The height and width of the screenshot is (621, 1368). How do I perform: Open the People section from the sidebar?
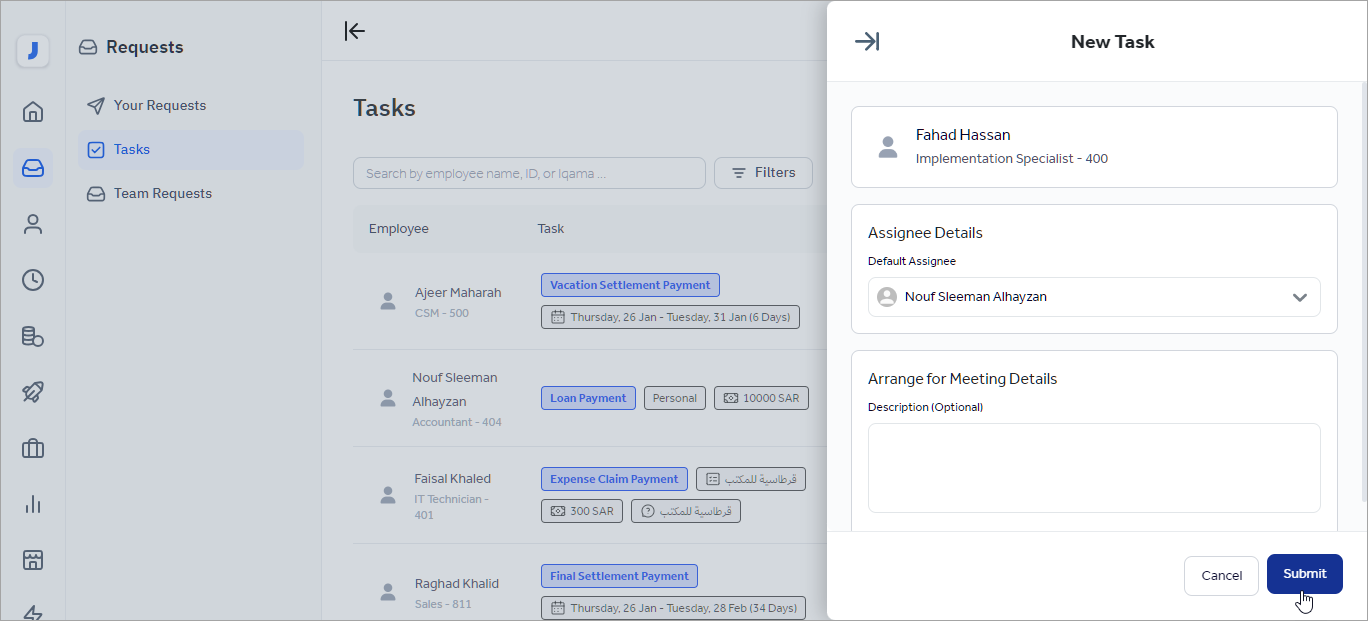click(x=33, y=223)
